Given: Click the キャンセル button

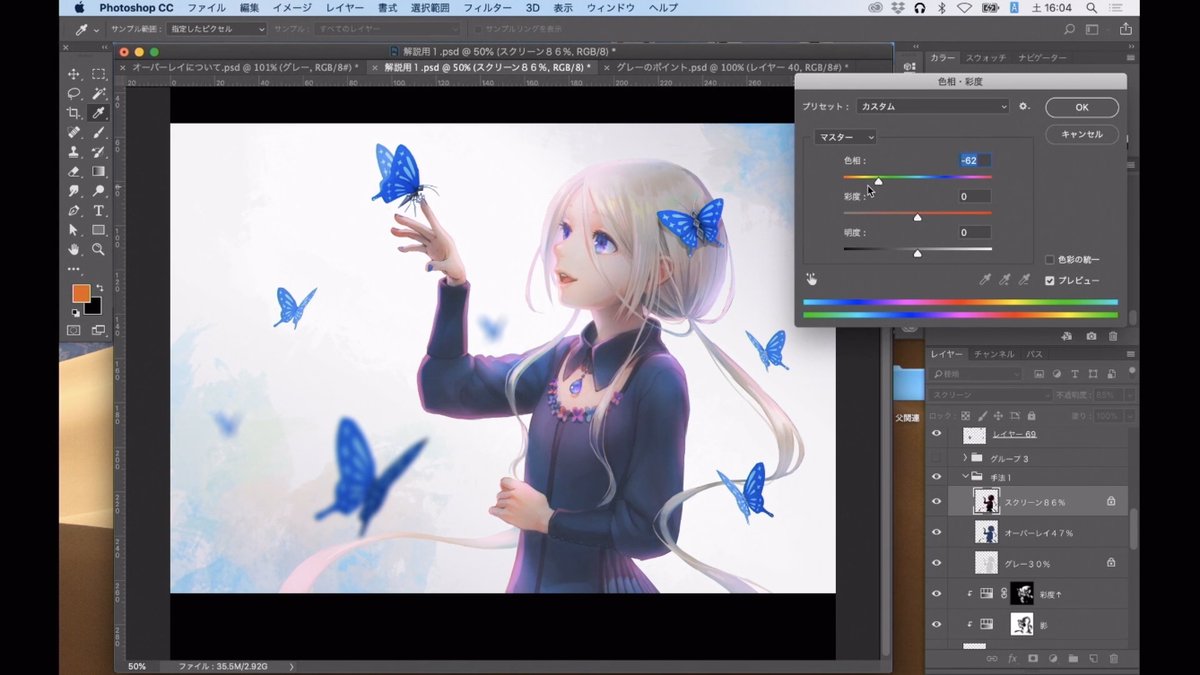Looking at the screenshot, I should coord(1081,134).
